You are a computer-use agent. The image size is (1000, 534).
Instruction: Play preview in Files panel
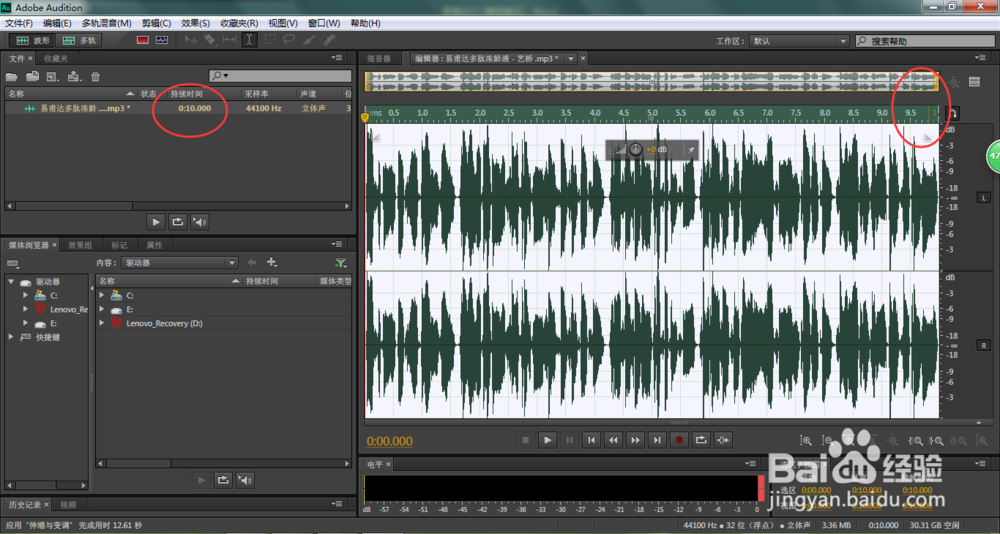click(x=156, y=222)
